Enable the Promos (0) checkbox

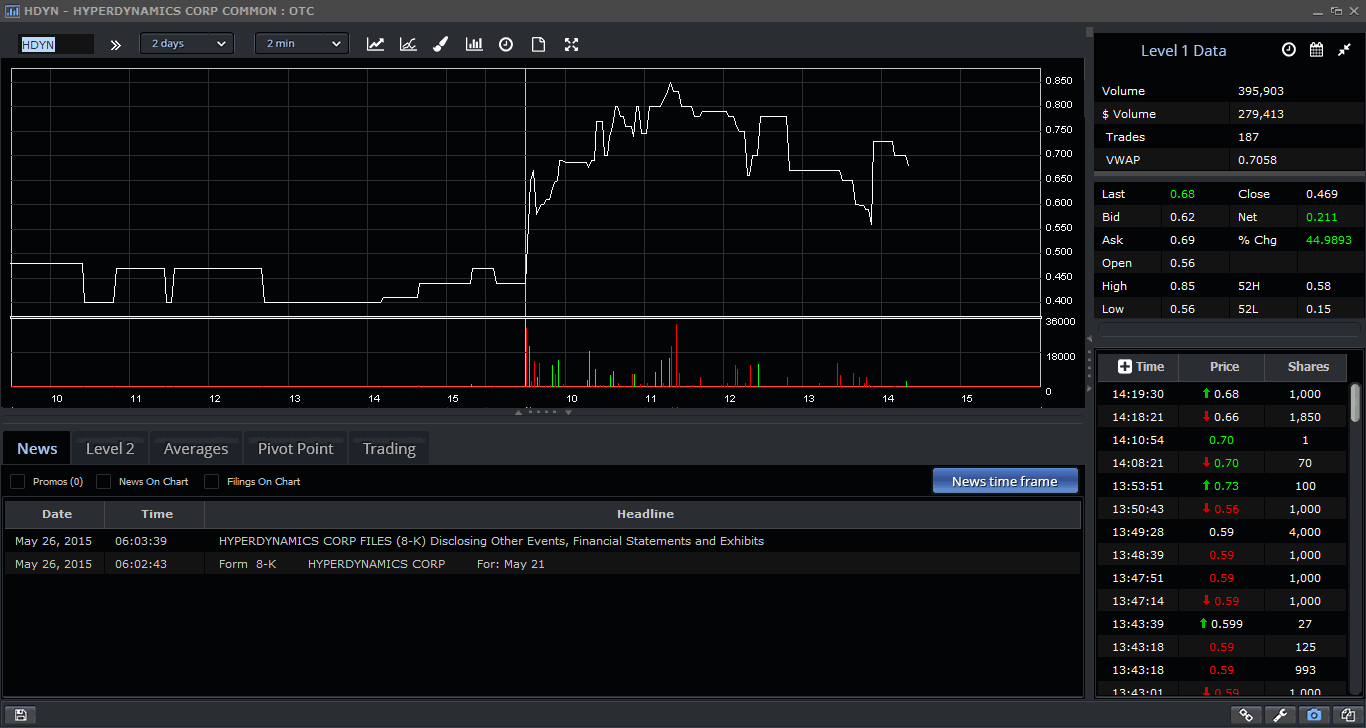click(x=18, y=482)
